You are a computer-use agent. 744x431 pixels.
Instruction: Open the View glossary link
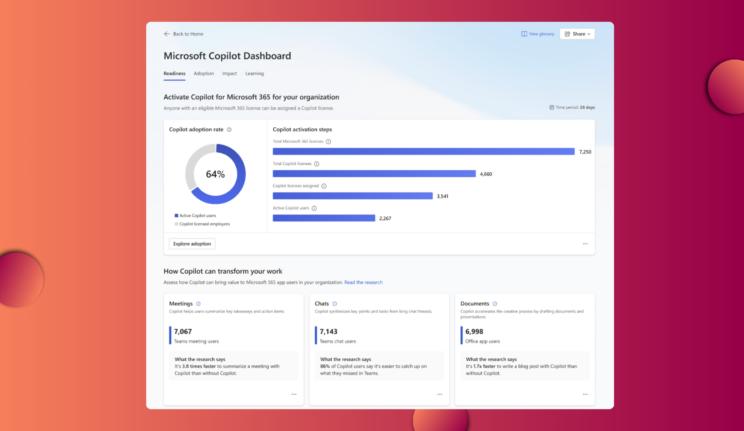(x=541, y=34)
